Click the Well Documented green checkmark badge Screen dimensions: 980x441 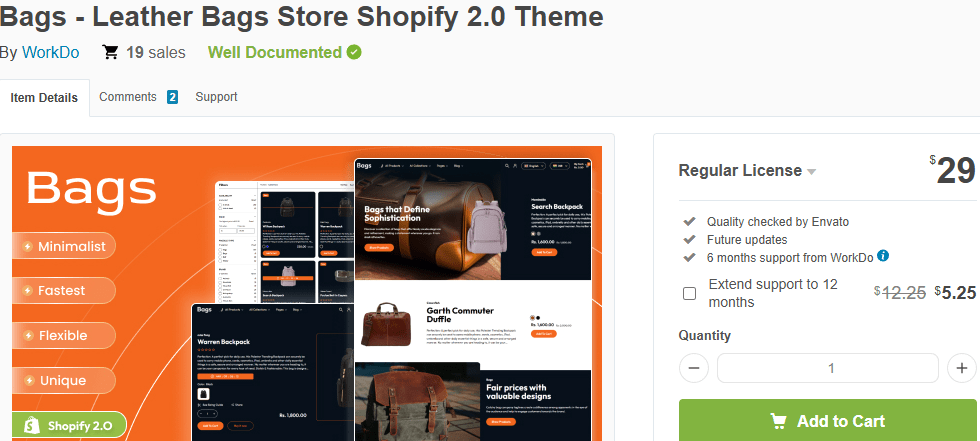(x=354, y=52)
